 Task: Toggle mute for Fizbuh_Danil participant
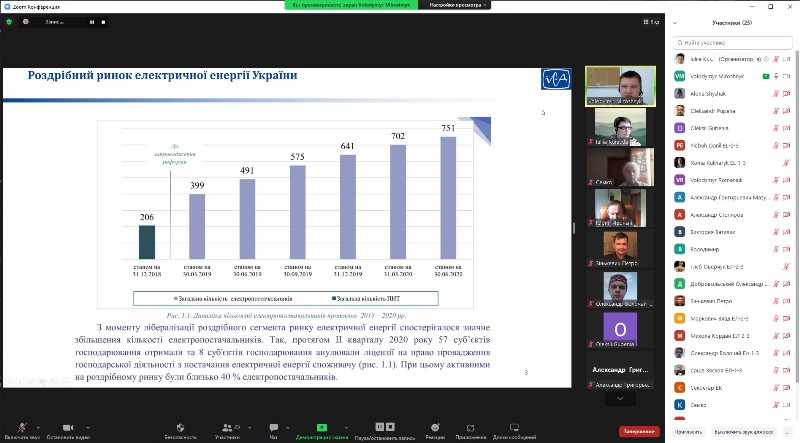[x=776, y=145]
